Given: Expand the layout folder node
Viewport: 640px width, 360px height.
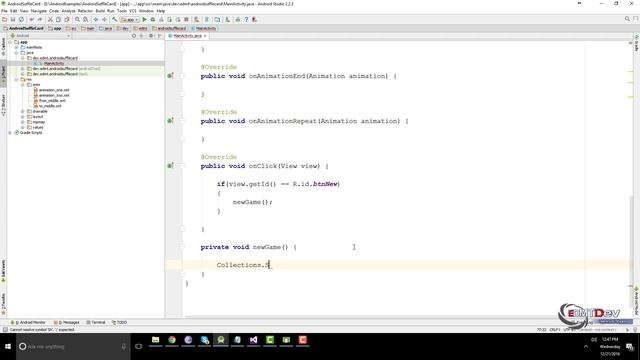Looking at the screenshot, I should tap(23, 116).
